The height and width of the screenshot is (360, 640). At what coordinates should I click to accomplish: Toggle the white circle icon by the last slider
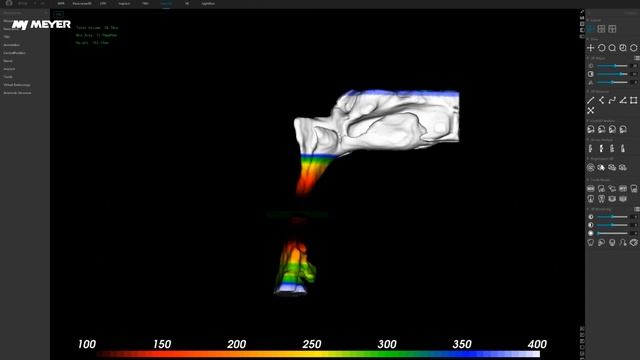pyautogui.click(x=591, y=233)
